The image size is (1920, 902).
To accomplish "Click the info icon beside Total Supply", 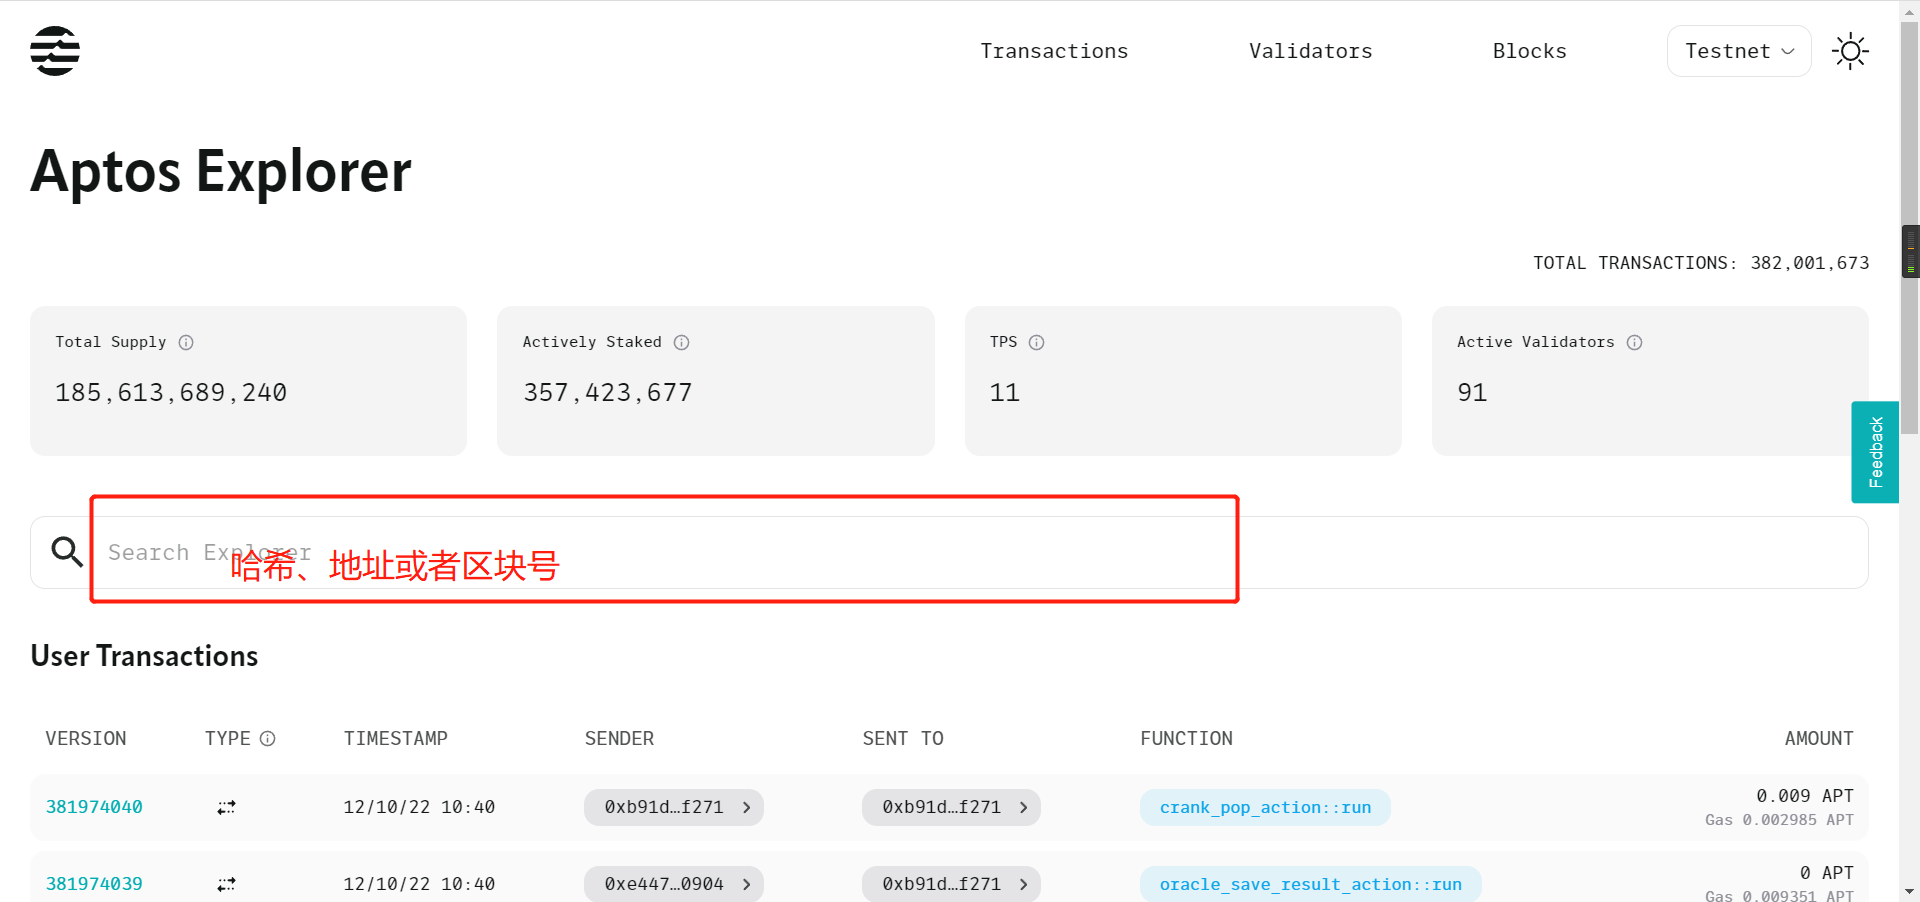I will (186, 342).
